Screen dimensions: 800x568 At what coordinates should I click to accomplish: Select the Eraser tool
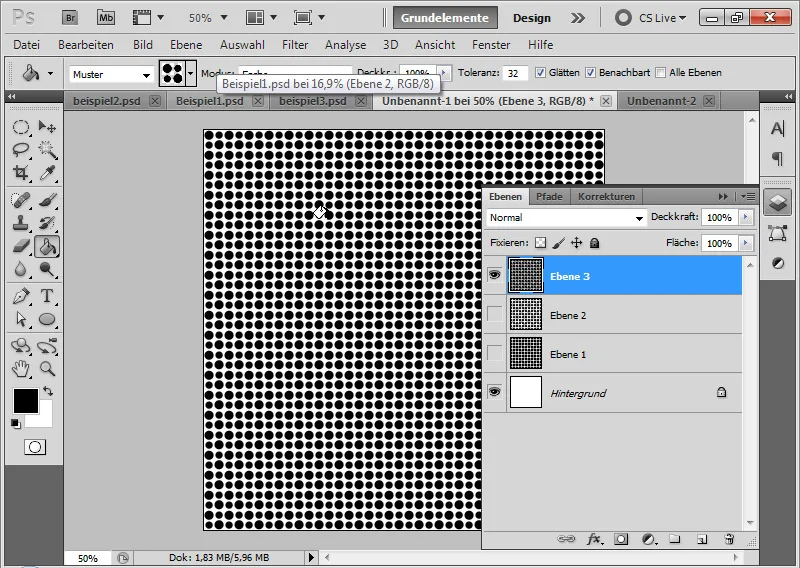[20, 246]
